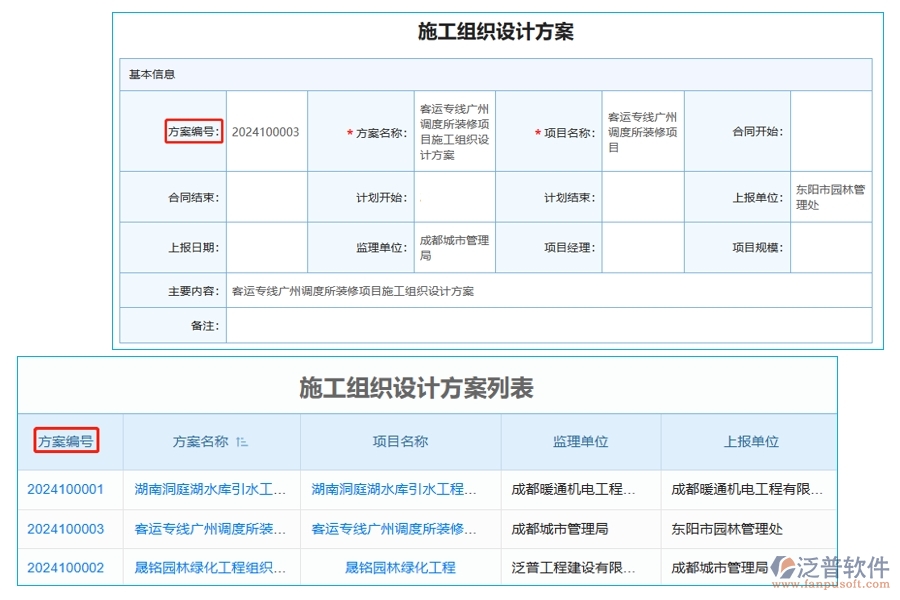
Task: Open plan number 2024100003
Action: point(63,530)
